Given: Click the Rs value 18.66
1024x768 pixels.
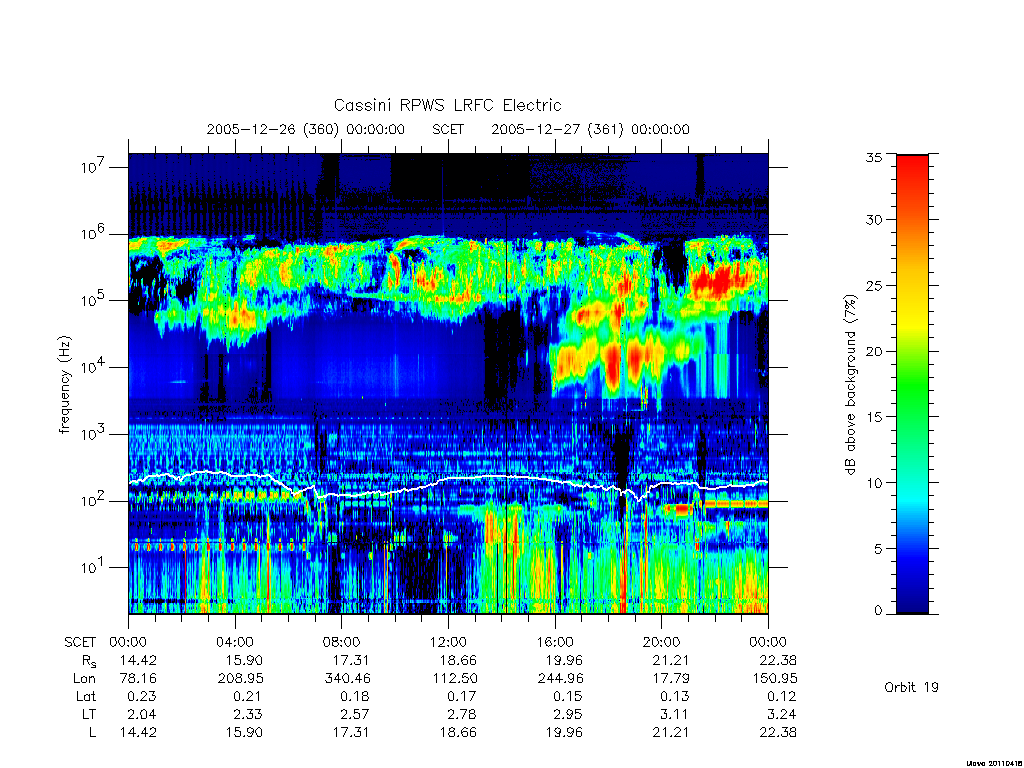Looking at the screenshot, I should tap(458, 660).
